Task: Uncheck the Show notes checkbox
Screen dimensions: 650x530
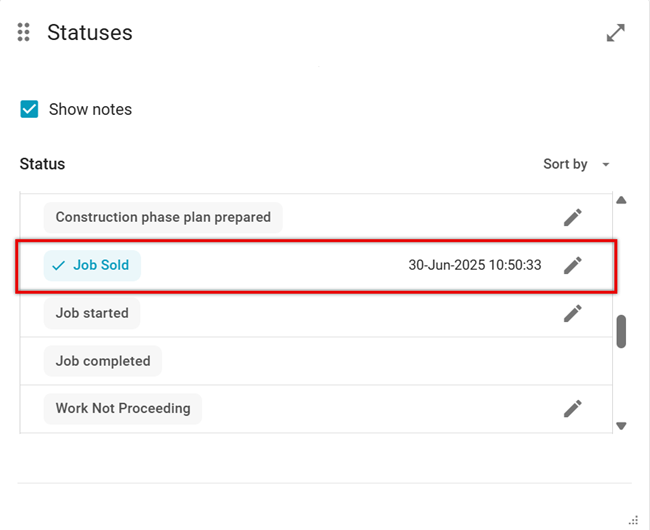Action: pyautogui.click(x=30, y=109)
